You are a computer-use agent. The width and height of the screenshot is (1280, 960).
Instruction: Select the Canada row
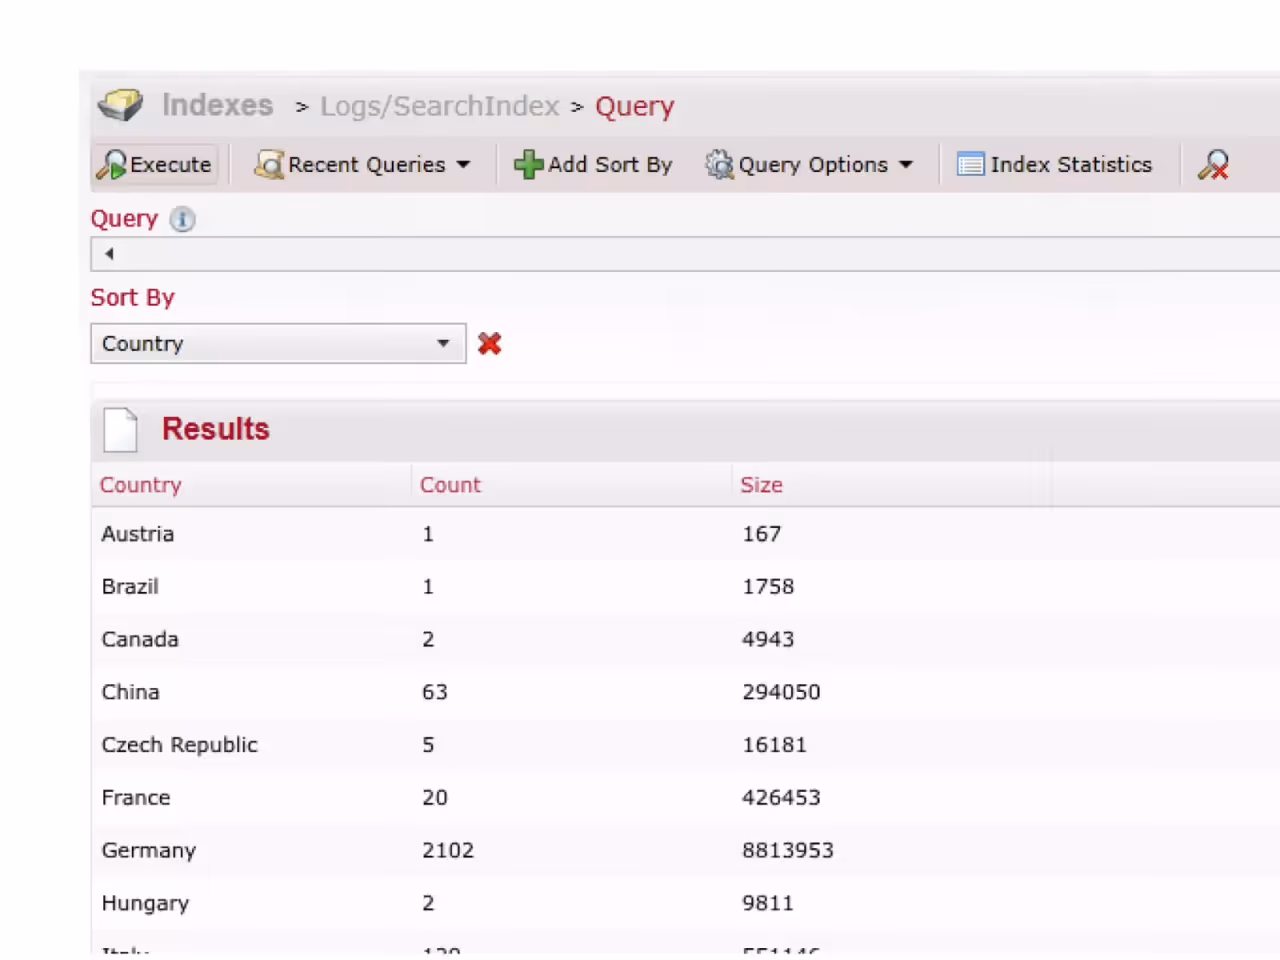(685, 639)
